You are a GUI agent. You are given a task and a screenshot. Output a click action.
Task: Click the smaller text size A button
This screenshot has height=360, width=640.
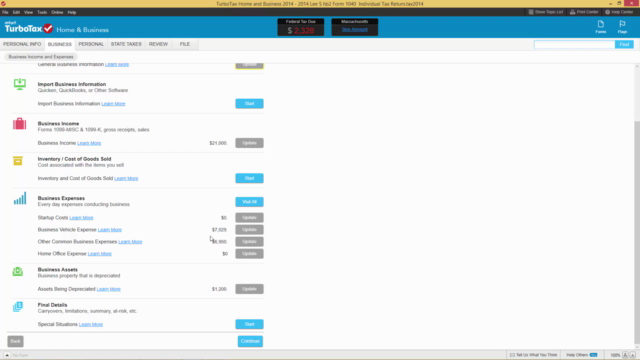pyautogui.click(x=632, y=355)
